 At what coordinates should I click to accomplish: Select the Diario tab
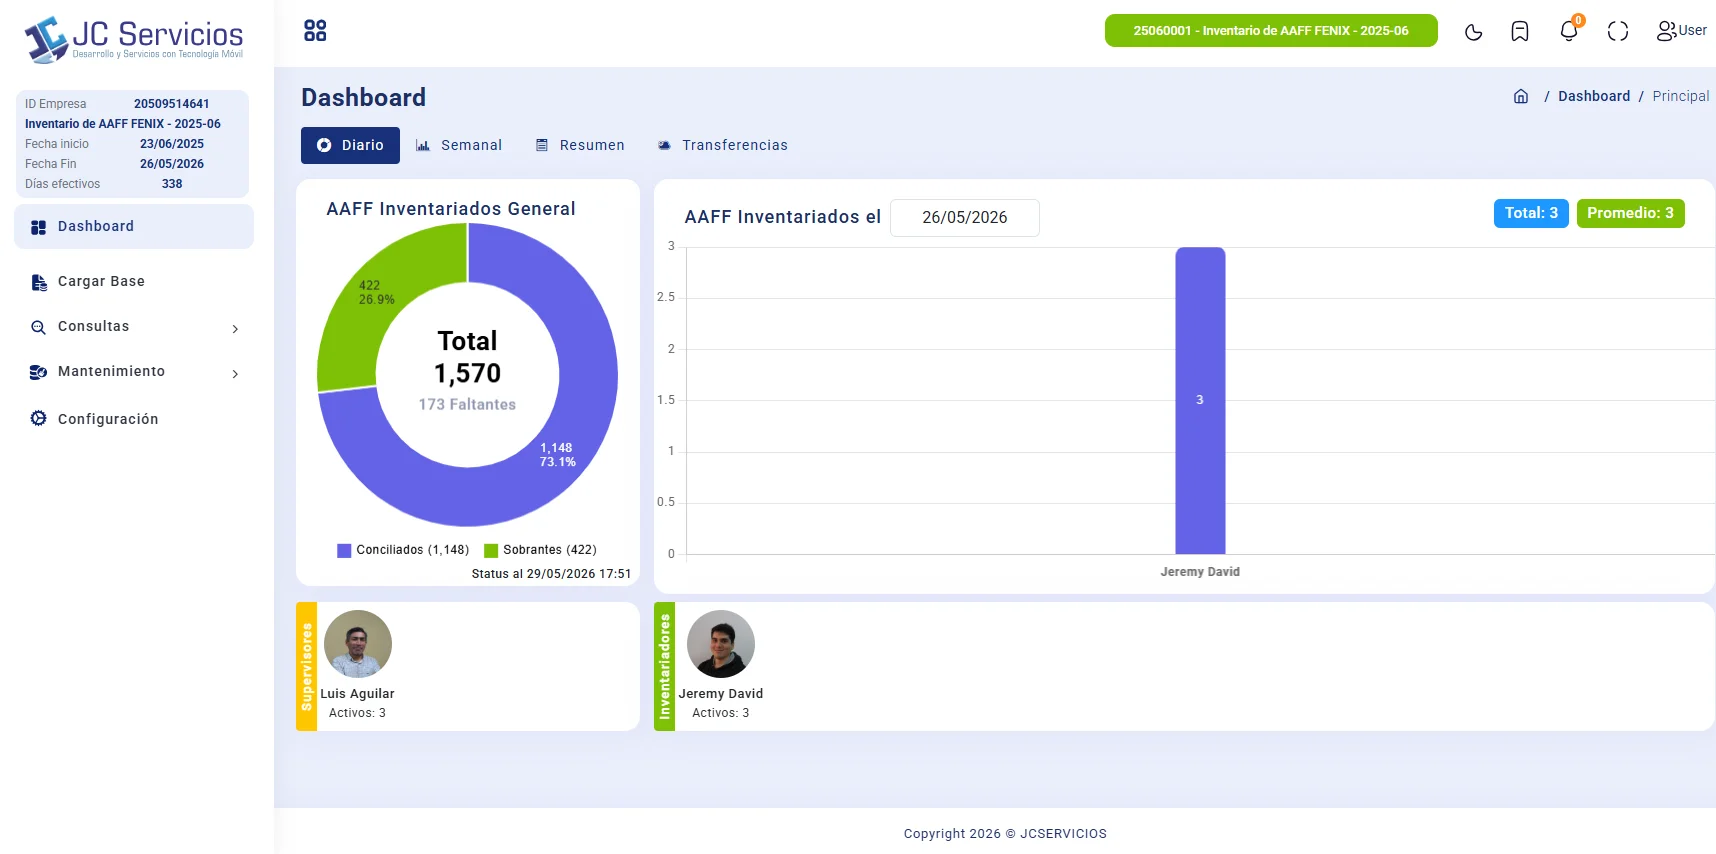coord(350,145)
